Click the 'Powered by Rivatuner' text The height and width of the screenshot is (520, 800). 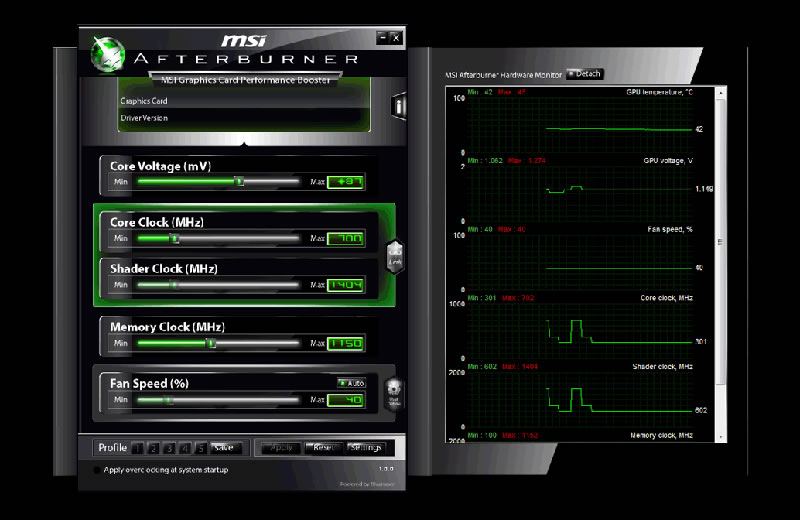coord(367,484)
